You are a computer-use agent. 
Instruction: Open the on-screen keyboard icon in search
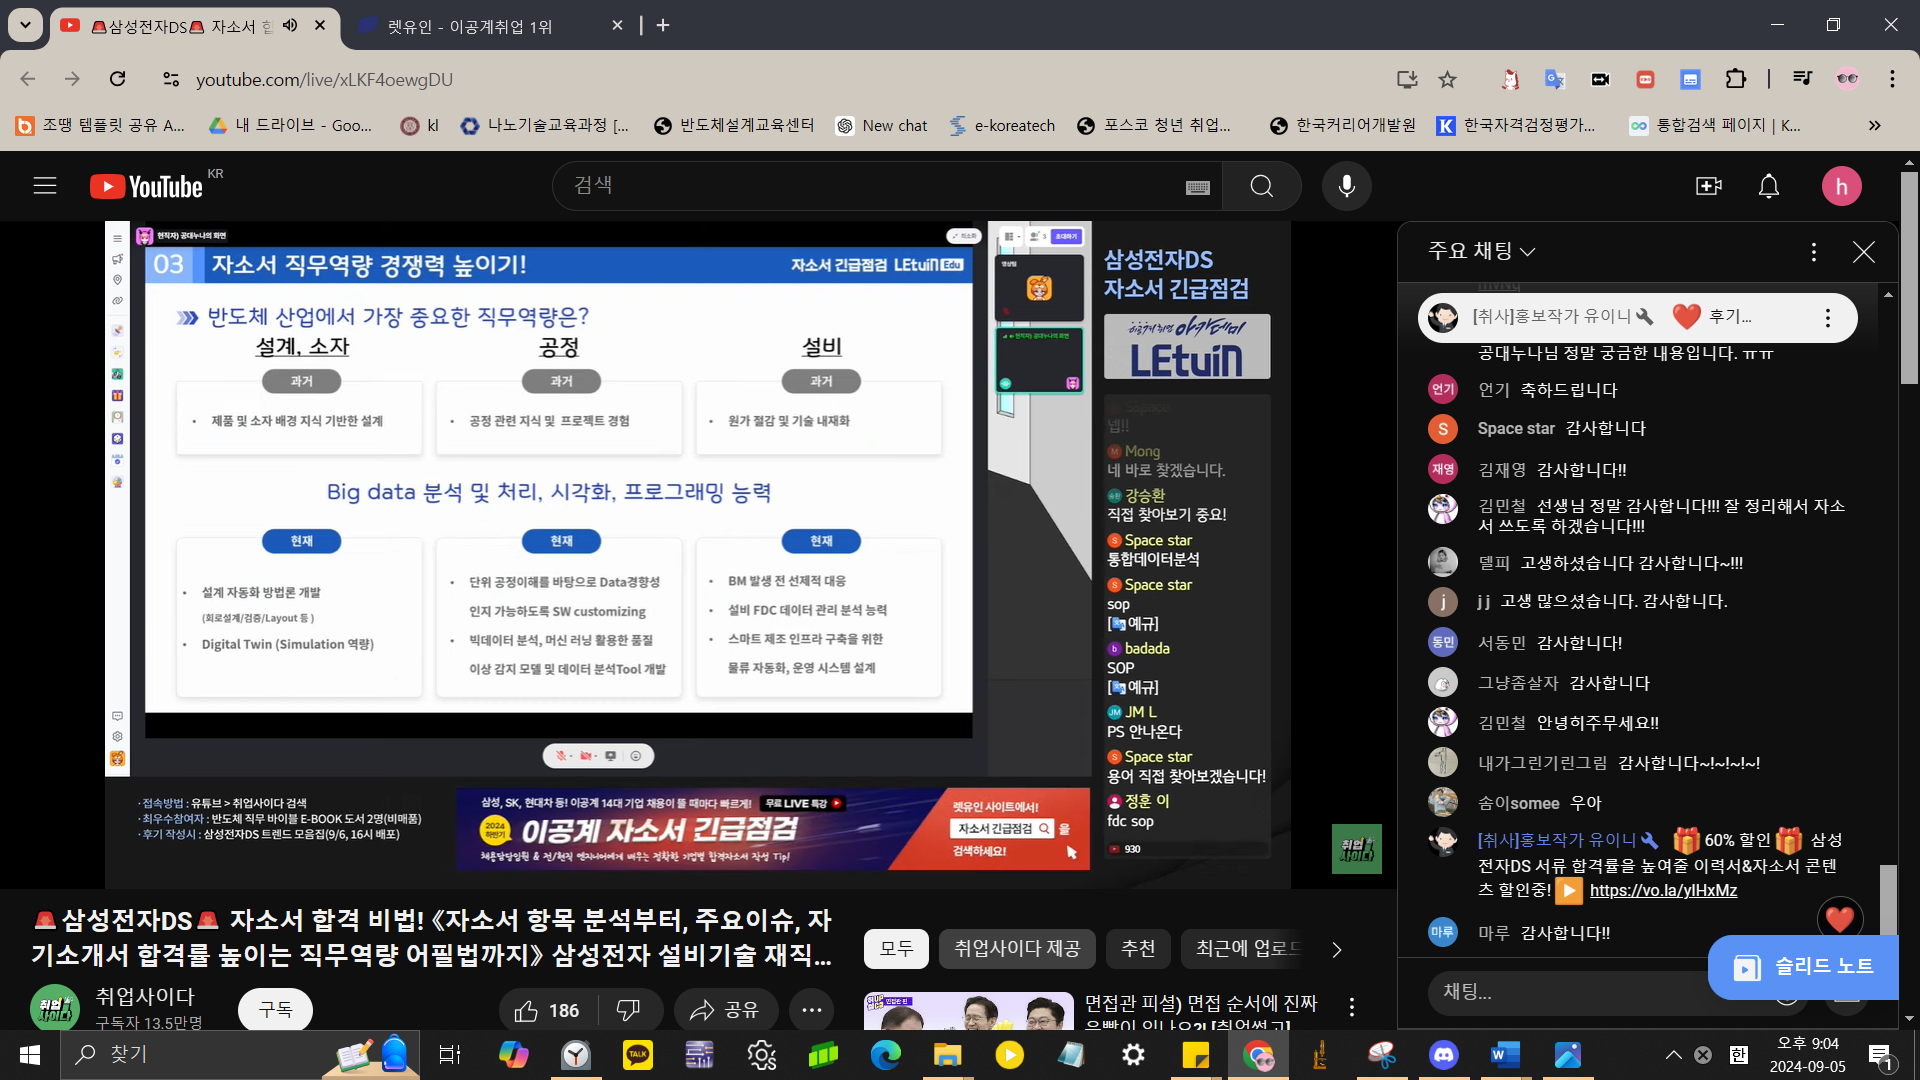pos(1197,187)
